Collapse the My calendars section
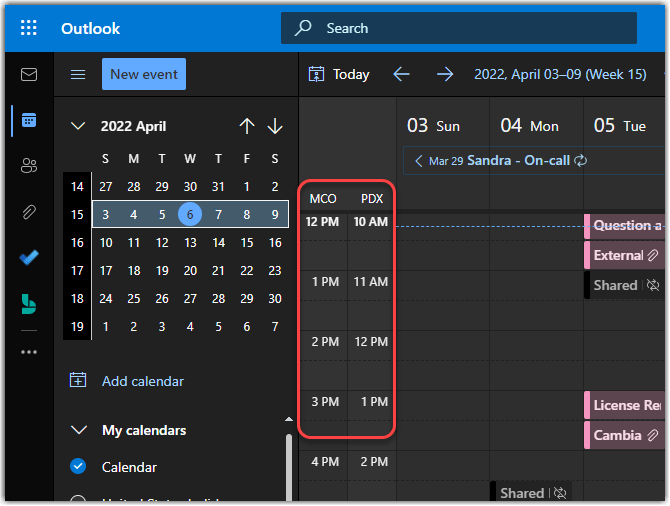 [x=78, y=430]
